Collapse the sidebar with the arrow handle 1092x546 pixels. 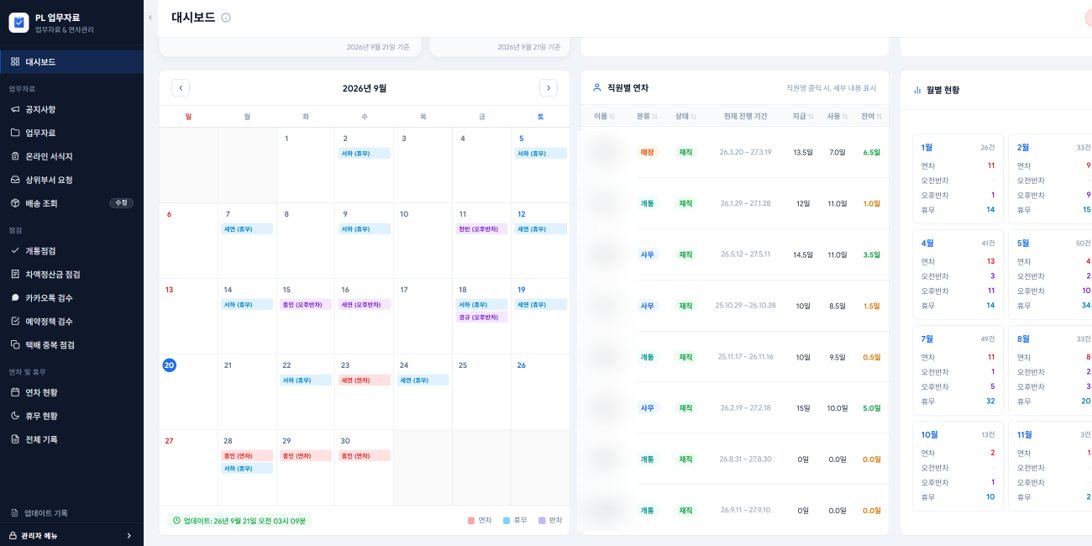click(150, 18)
